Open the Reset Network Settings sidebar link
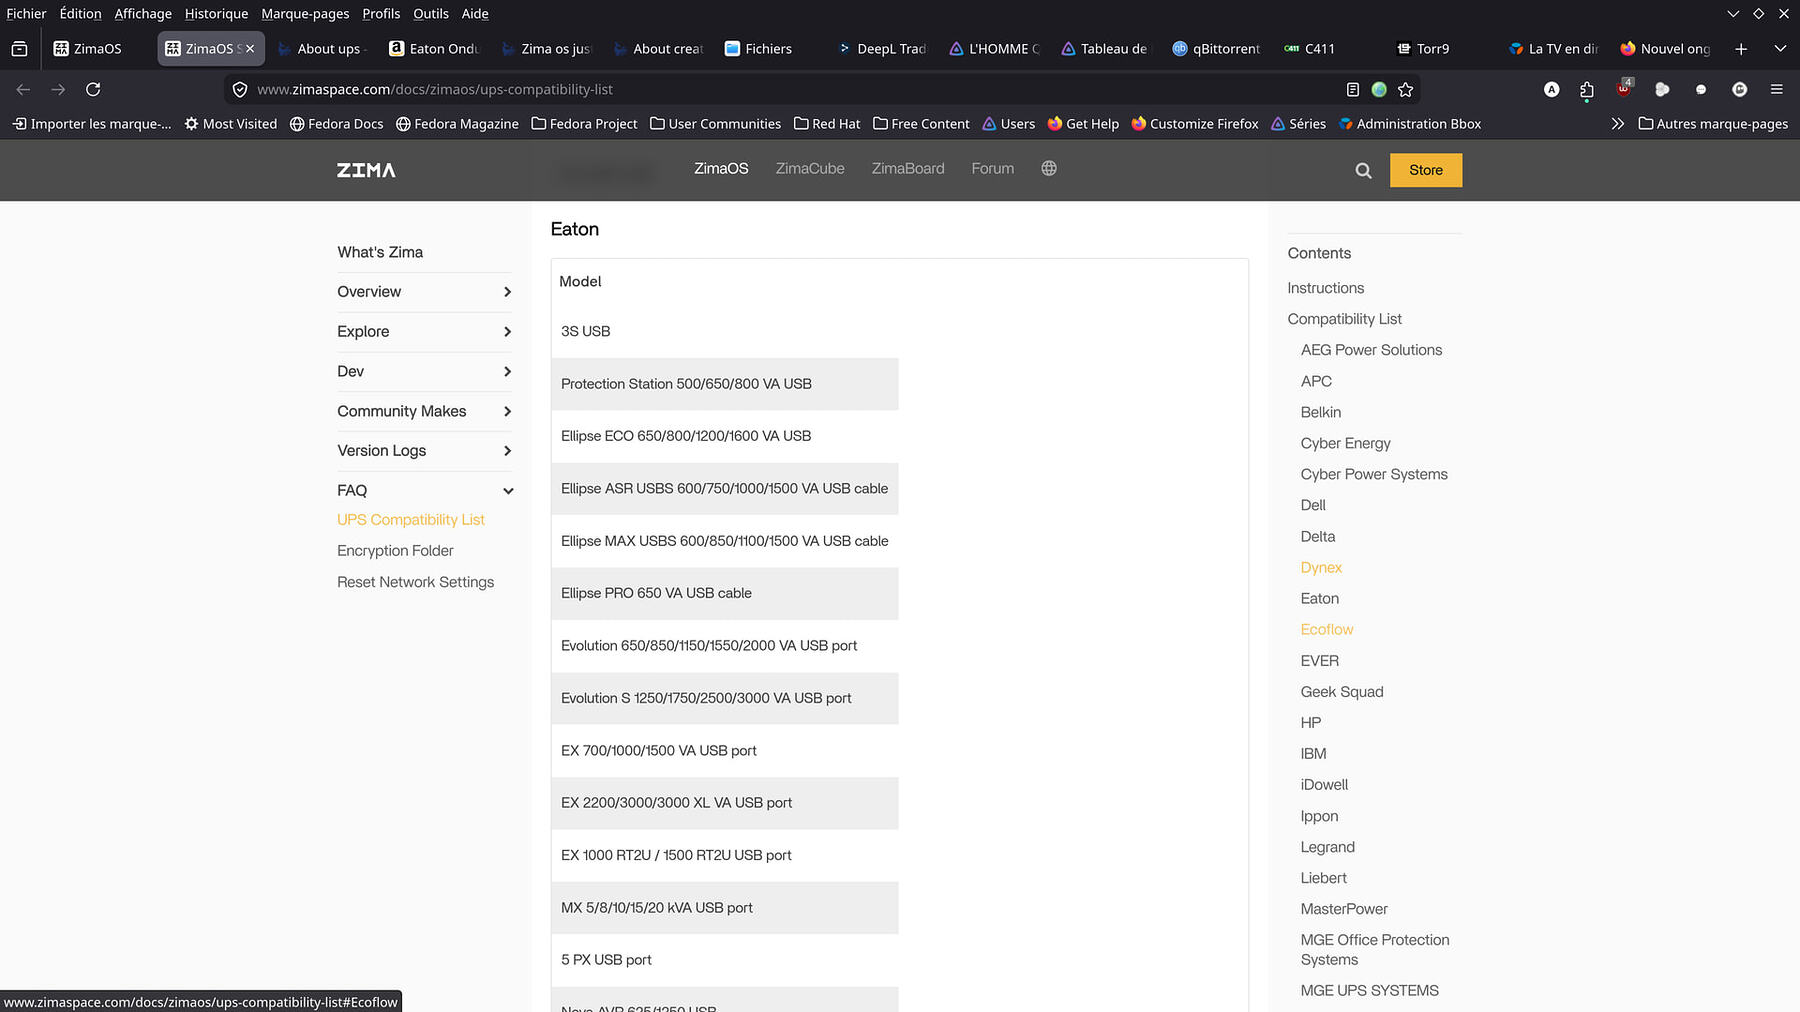The image size is (1800, 1012). 415,582
